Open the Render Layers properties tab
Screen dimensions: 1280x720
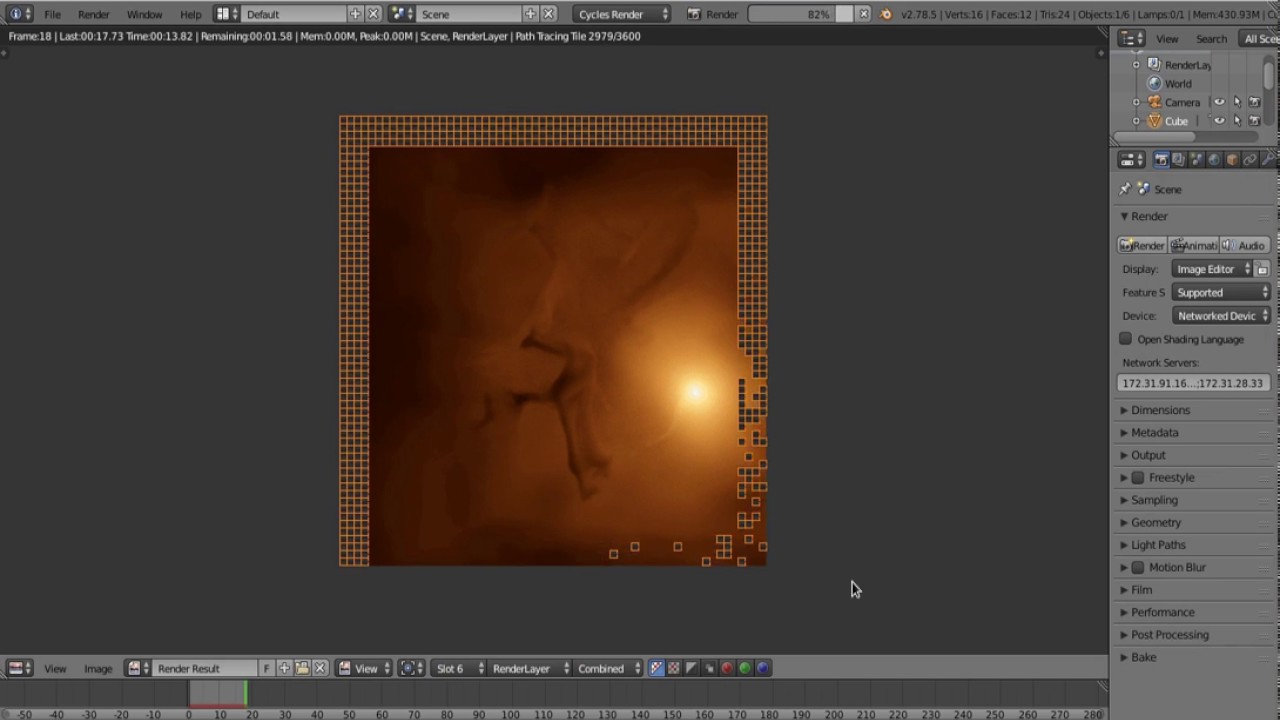[x=1178, y=160]
